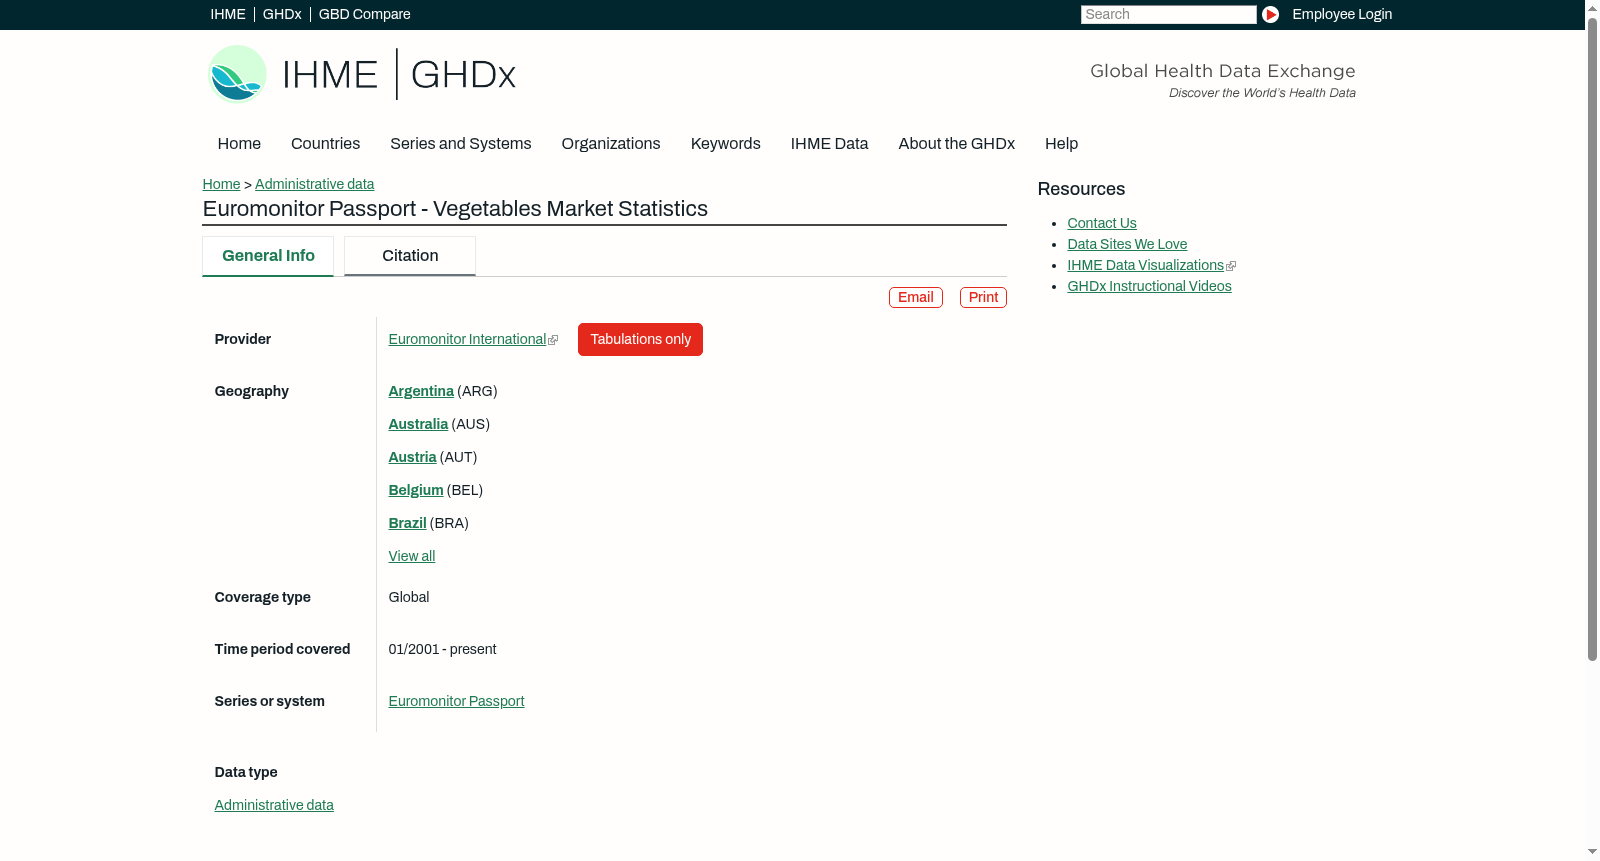Viewport: 1600px width, 861px height.
Task: Open the Euromonitor Passport series link
Action: [x=456, y=701]
